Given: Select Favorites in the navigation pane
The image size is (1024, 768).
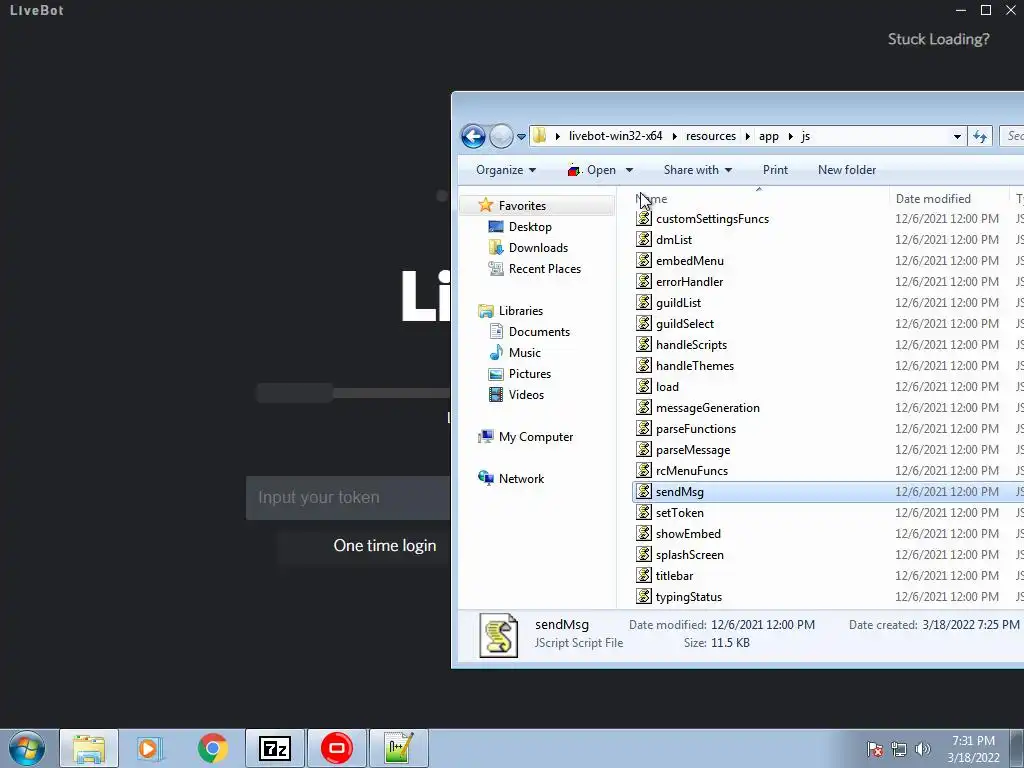Looking at the screenshot, I should tap(522, 206).
